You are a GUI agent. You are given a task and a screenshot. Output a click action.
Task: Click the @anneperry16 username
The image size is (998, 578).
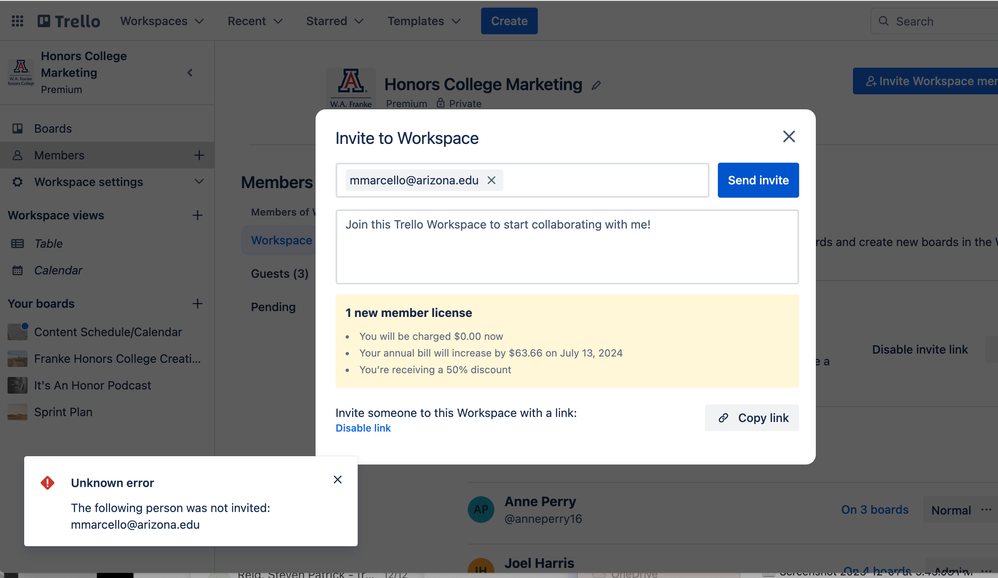click(543, 519)
